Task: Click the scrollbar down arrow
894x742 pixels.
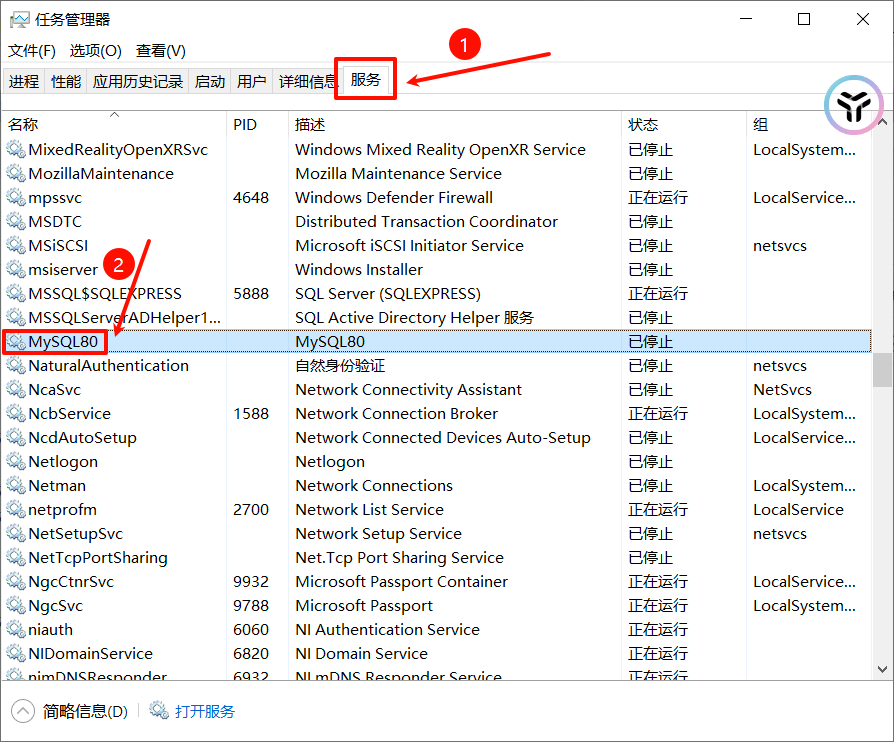Action: tap(882, 669)
